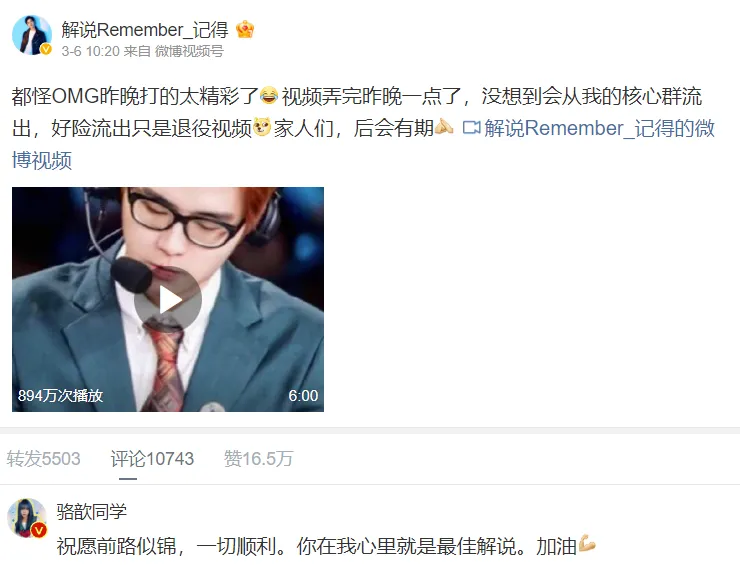The width and height of the screenshot is (740, 565).
Task: Click the 6:00 video duration label
Action: click(x=303, y=396)
